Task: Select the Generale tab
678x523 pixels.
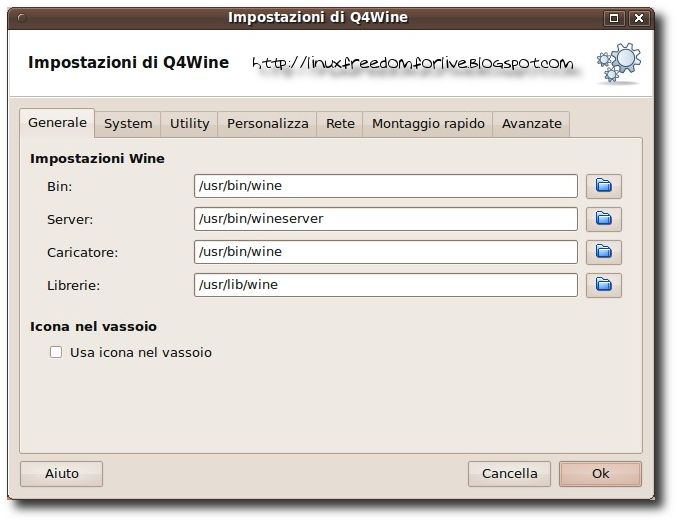Action: point(57,123)
